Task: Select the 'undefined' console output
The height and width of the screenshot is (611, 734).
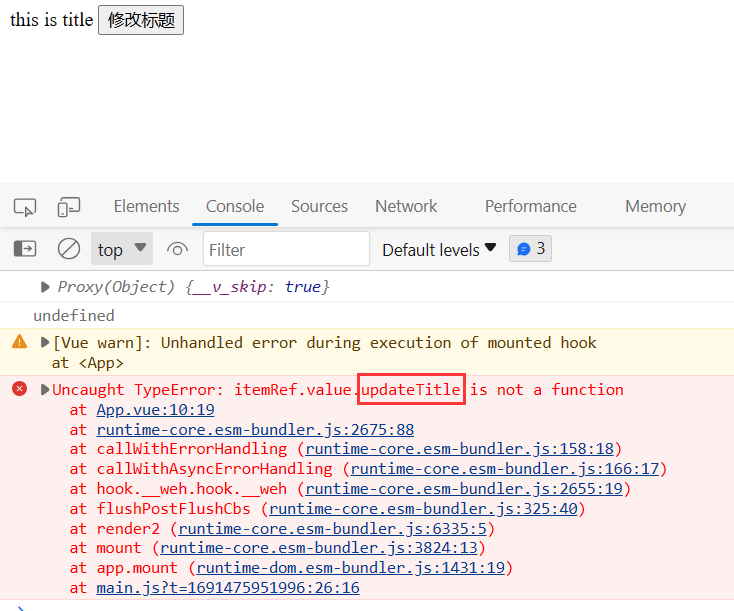Action: point(73,316)
